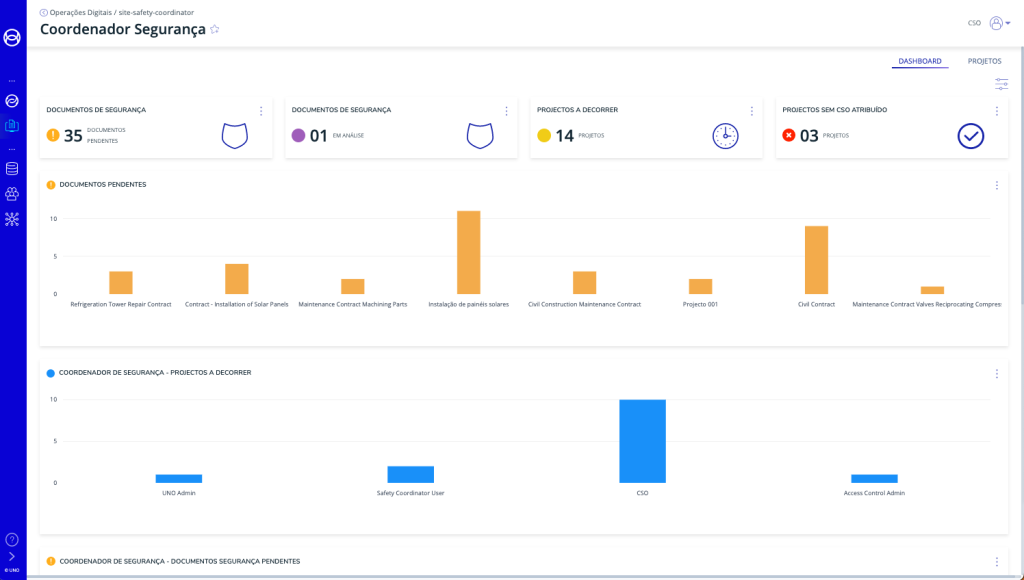Viewport: 1024px width, 580px height.
Task: Open the three-dot menu on Projectos sem CSO Atribuído card
Action: pos(996,111)
